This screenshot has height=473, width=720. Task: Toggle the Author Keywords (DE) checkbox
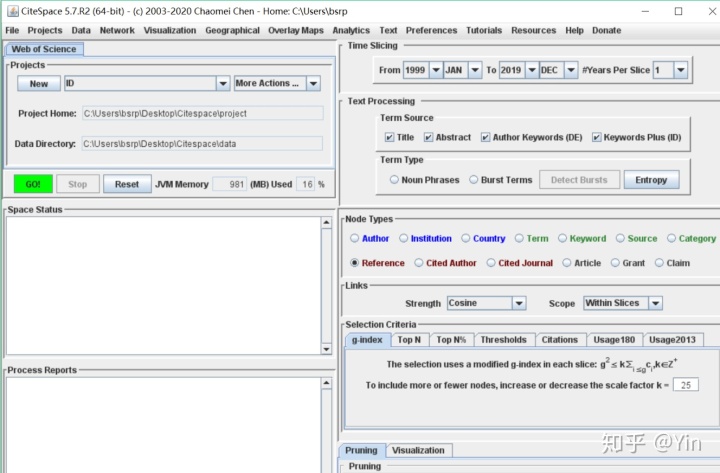coord(485,137)
